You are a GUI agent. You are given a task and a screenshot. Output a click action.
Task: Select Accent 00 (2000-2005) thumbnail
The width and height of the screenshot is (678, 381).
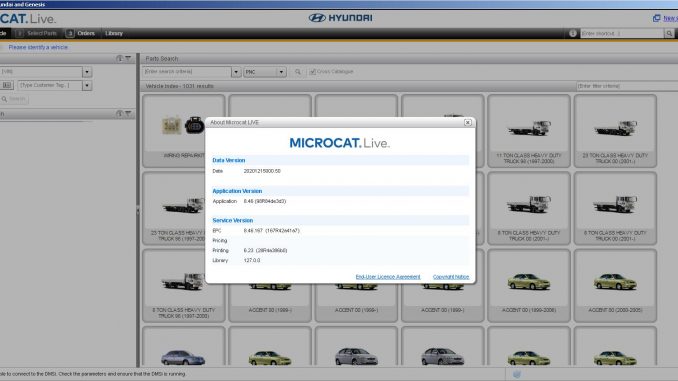point(615,285)
